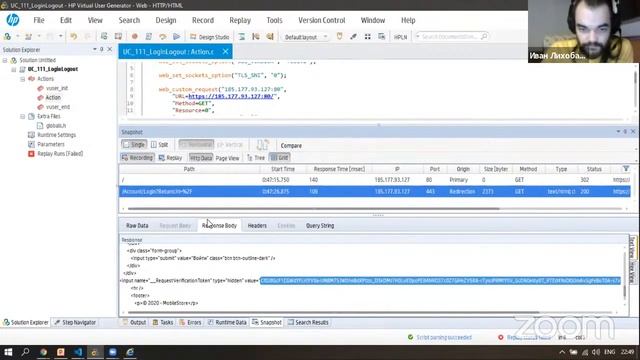Open the Replay menu

(240, 20)
